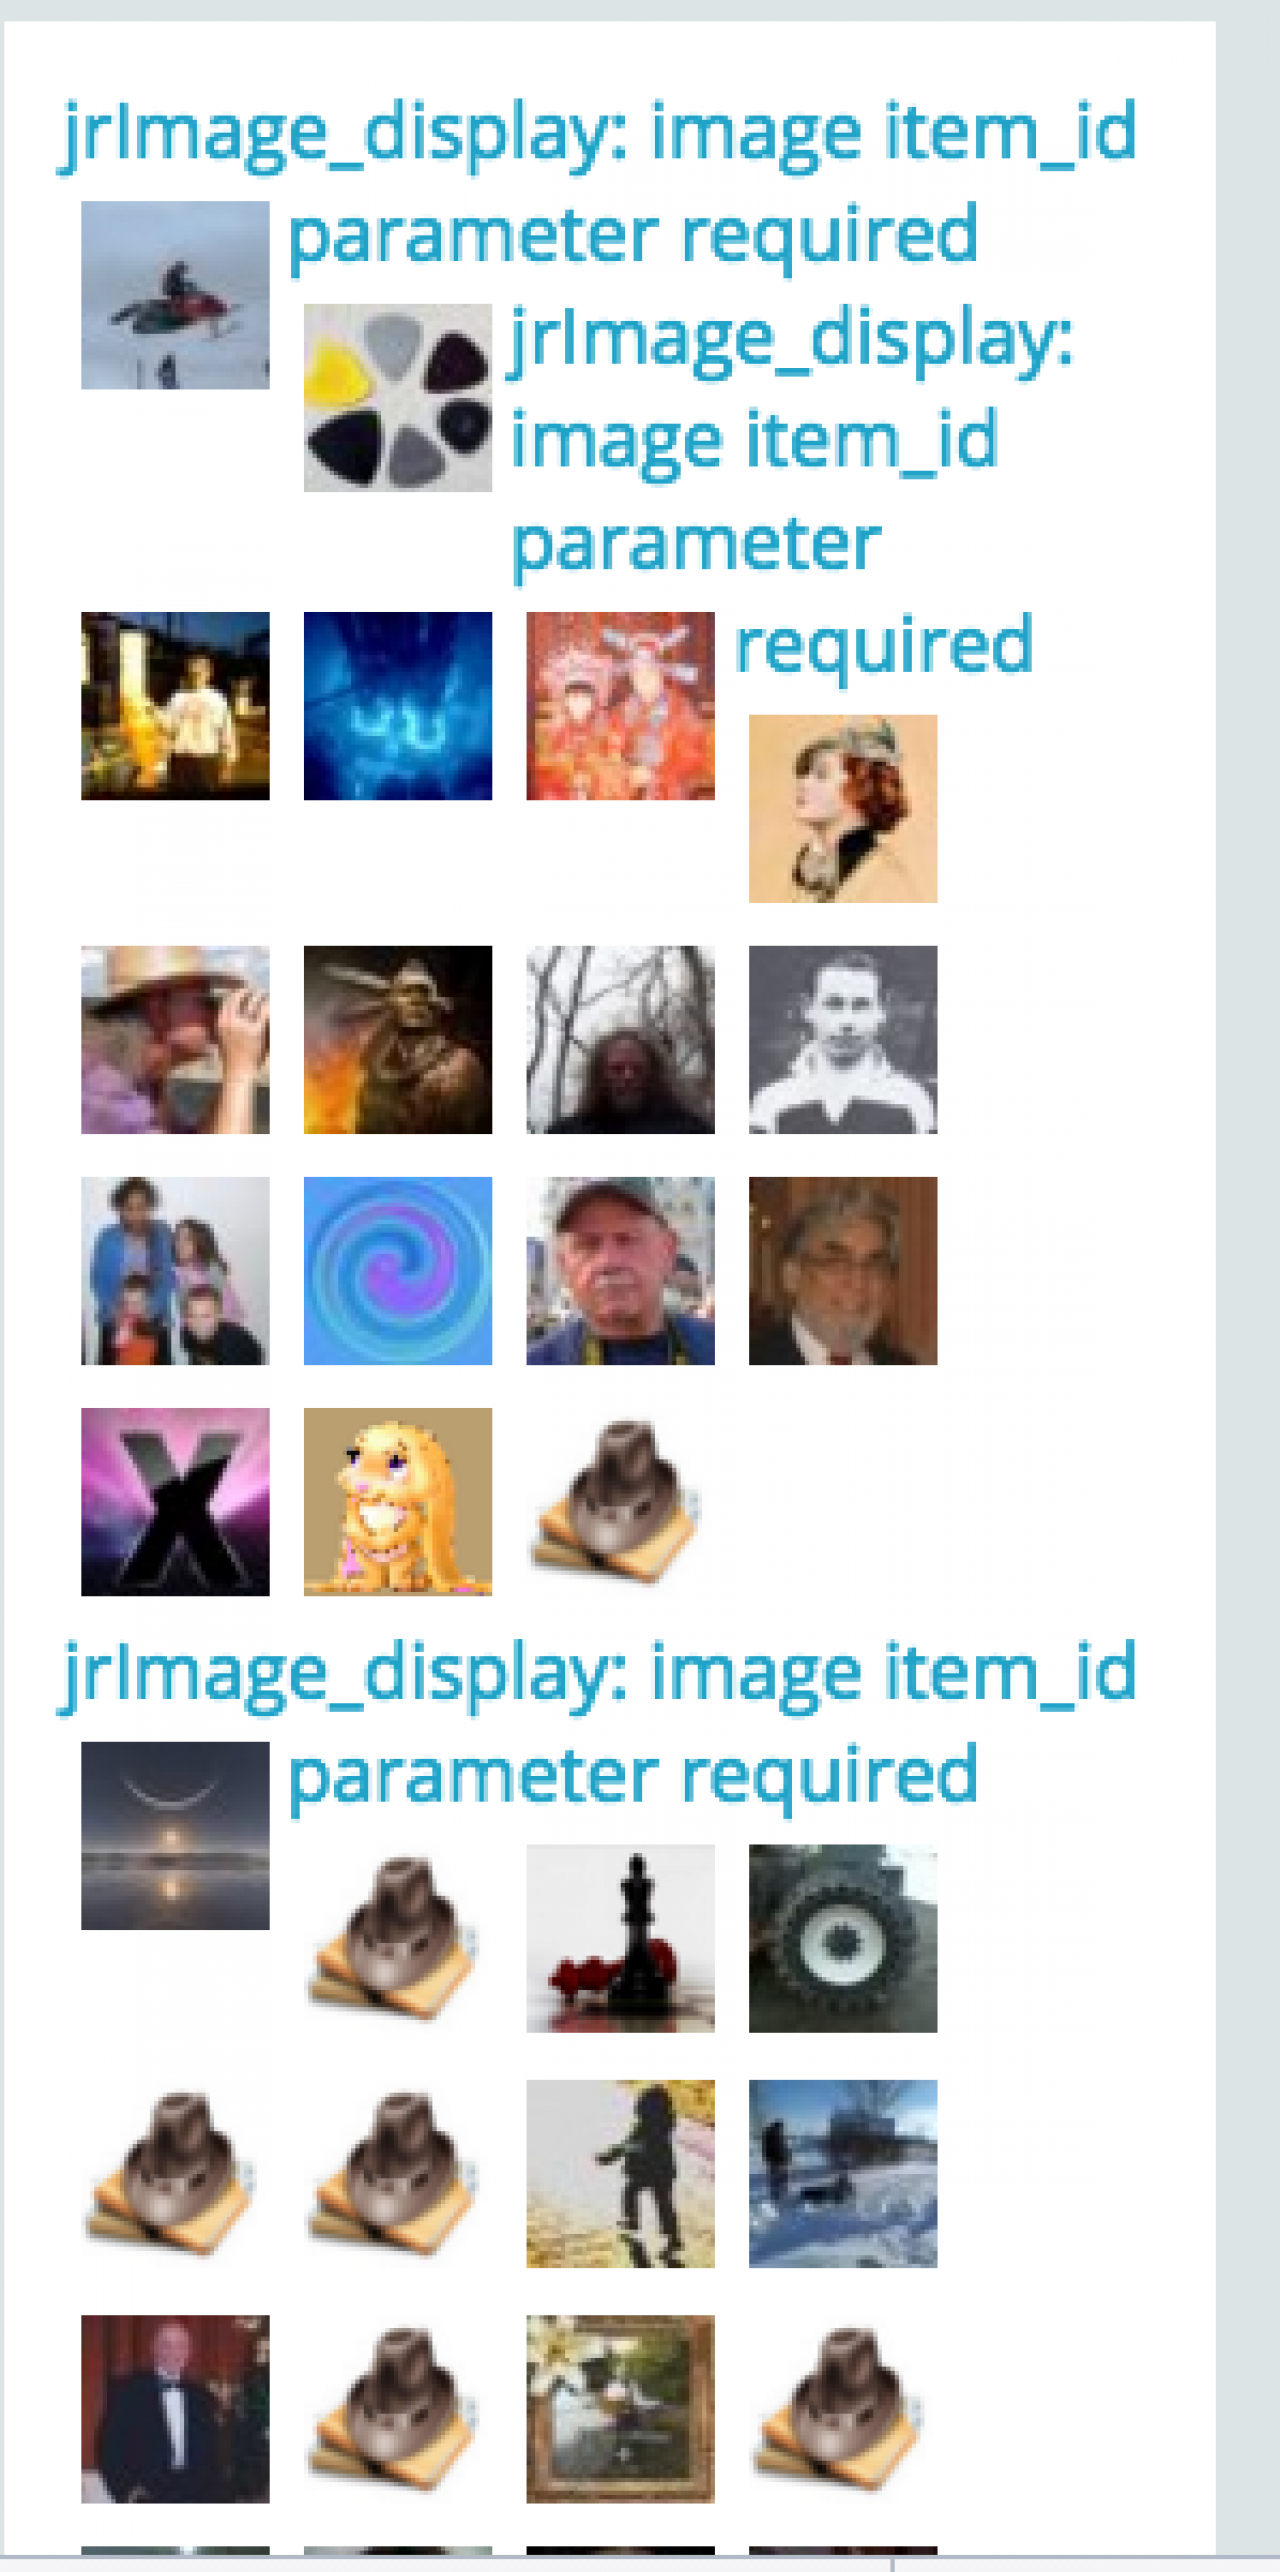Viewport: 1280px width, 2572px height.
Task: Select the framed painting with flower avatar
Action: 621,2409
